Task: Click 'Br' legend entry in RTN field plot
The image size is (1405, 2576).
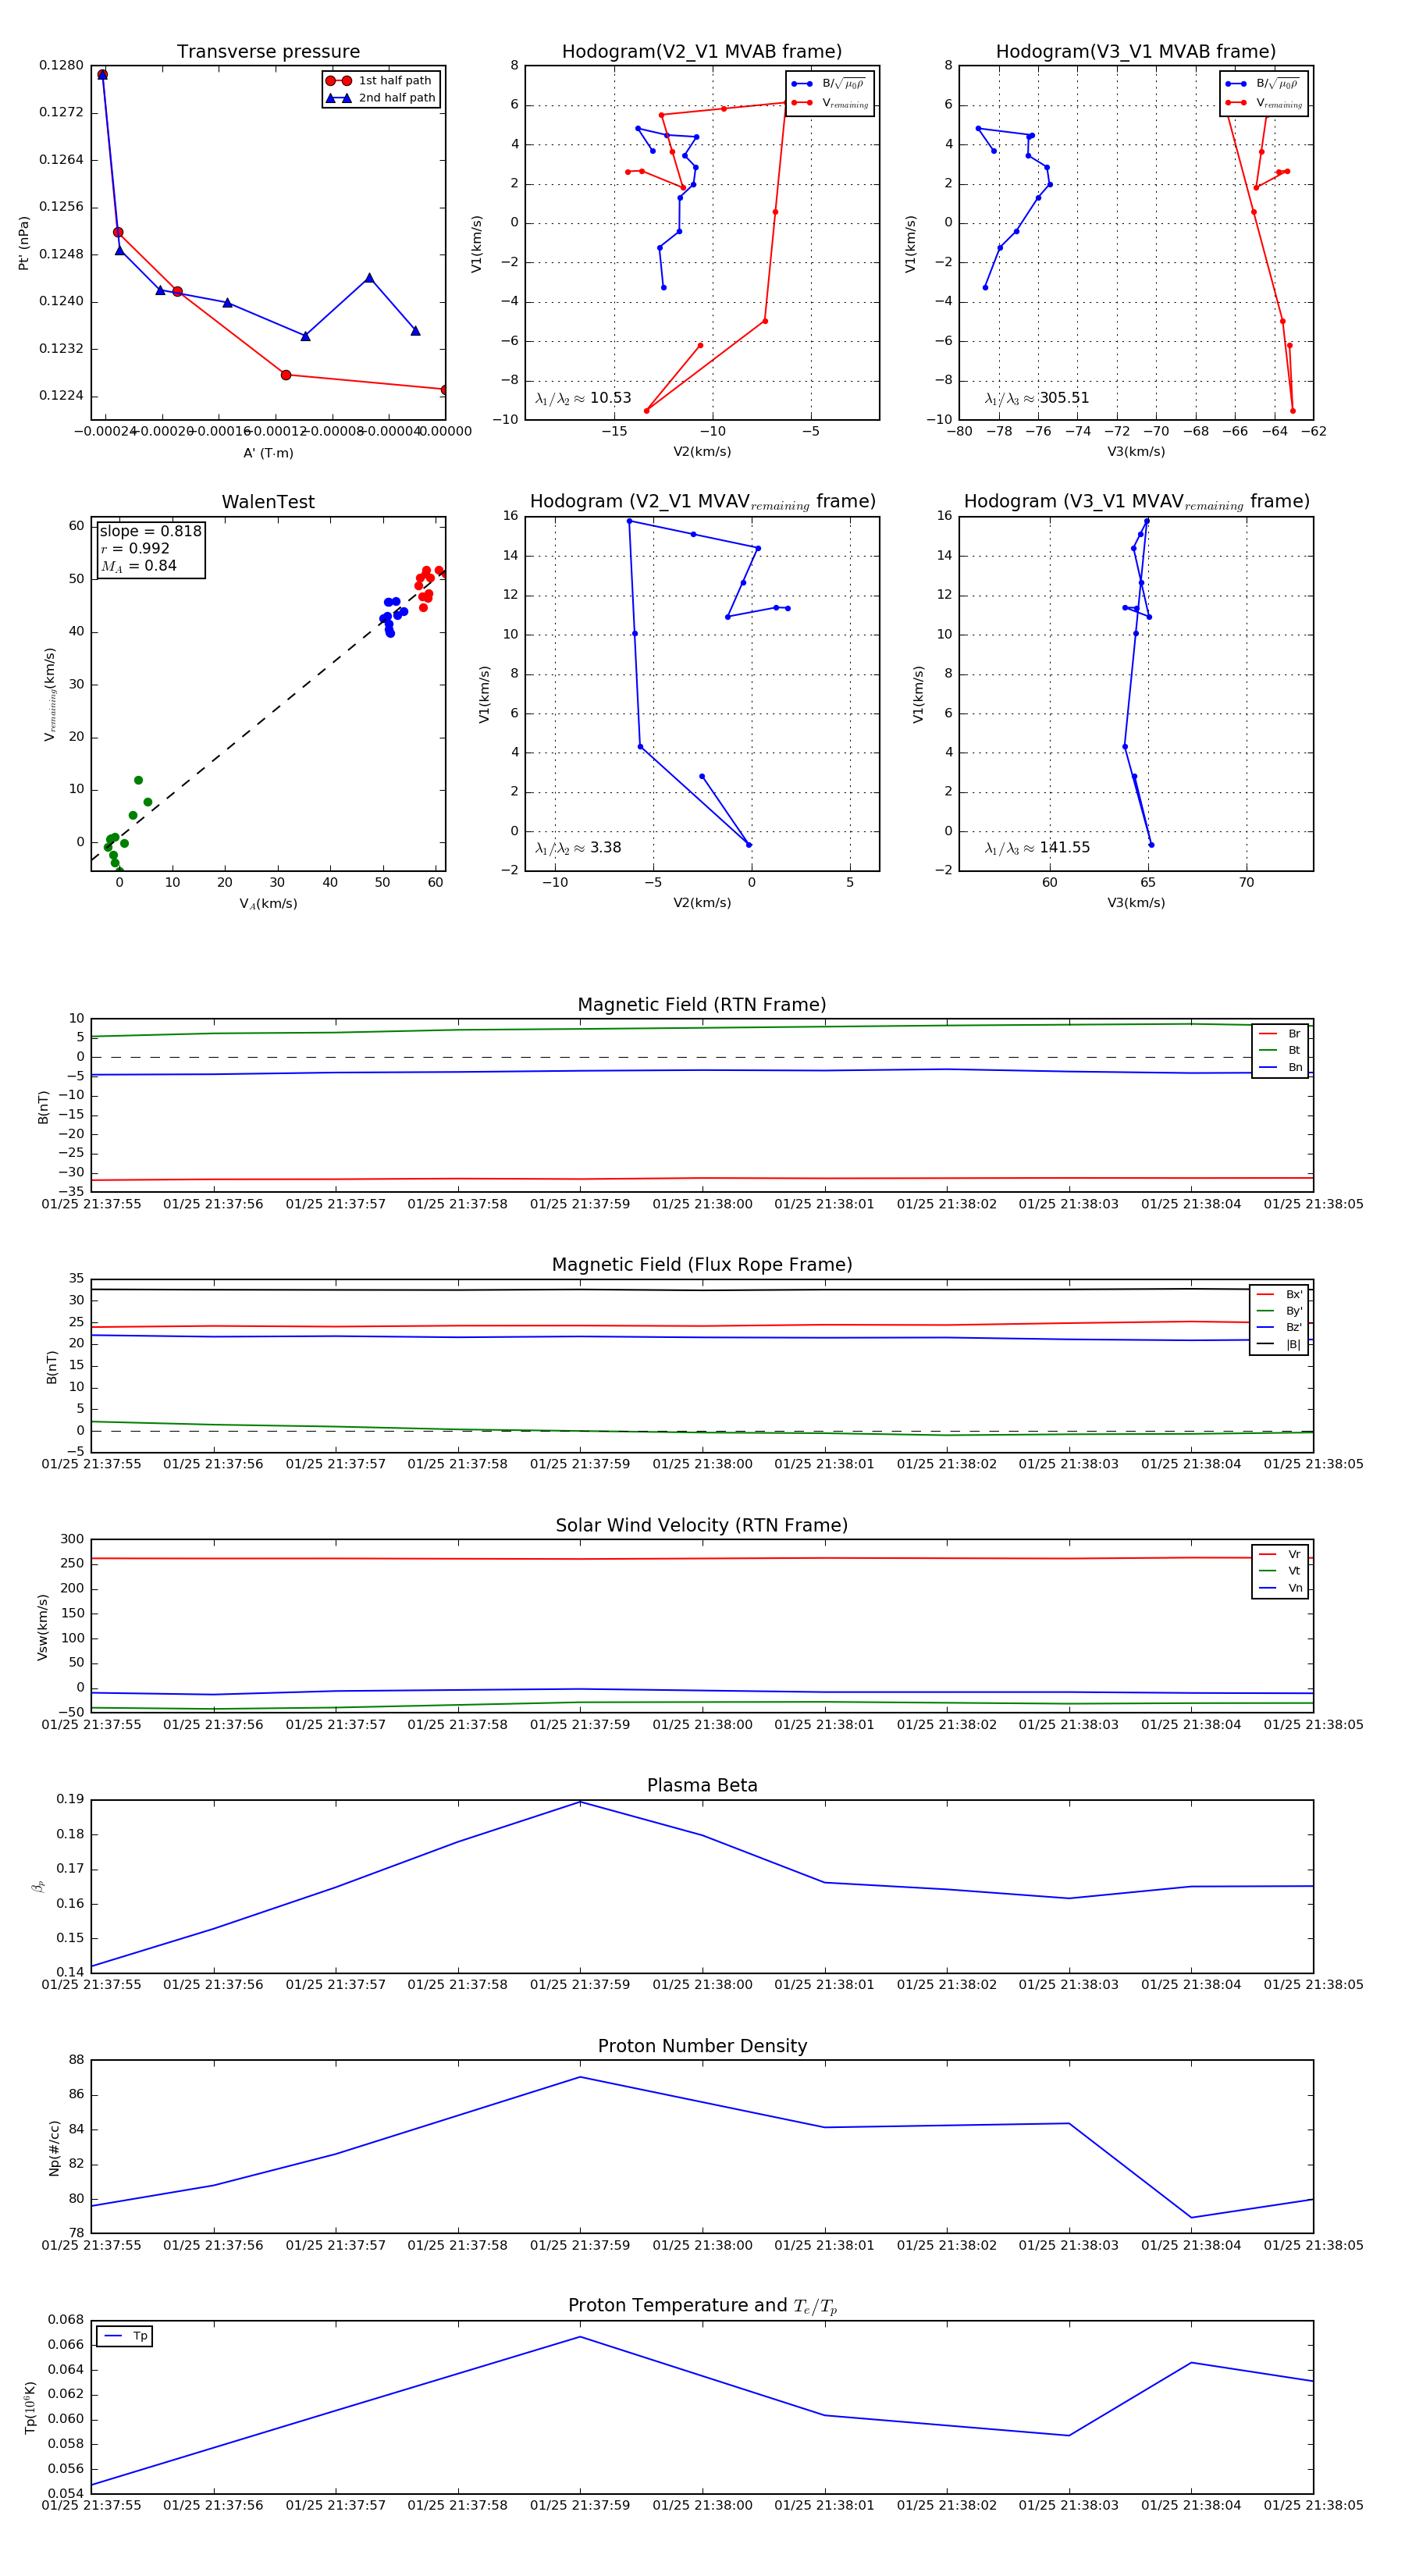Action: (1280, 1034)
